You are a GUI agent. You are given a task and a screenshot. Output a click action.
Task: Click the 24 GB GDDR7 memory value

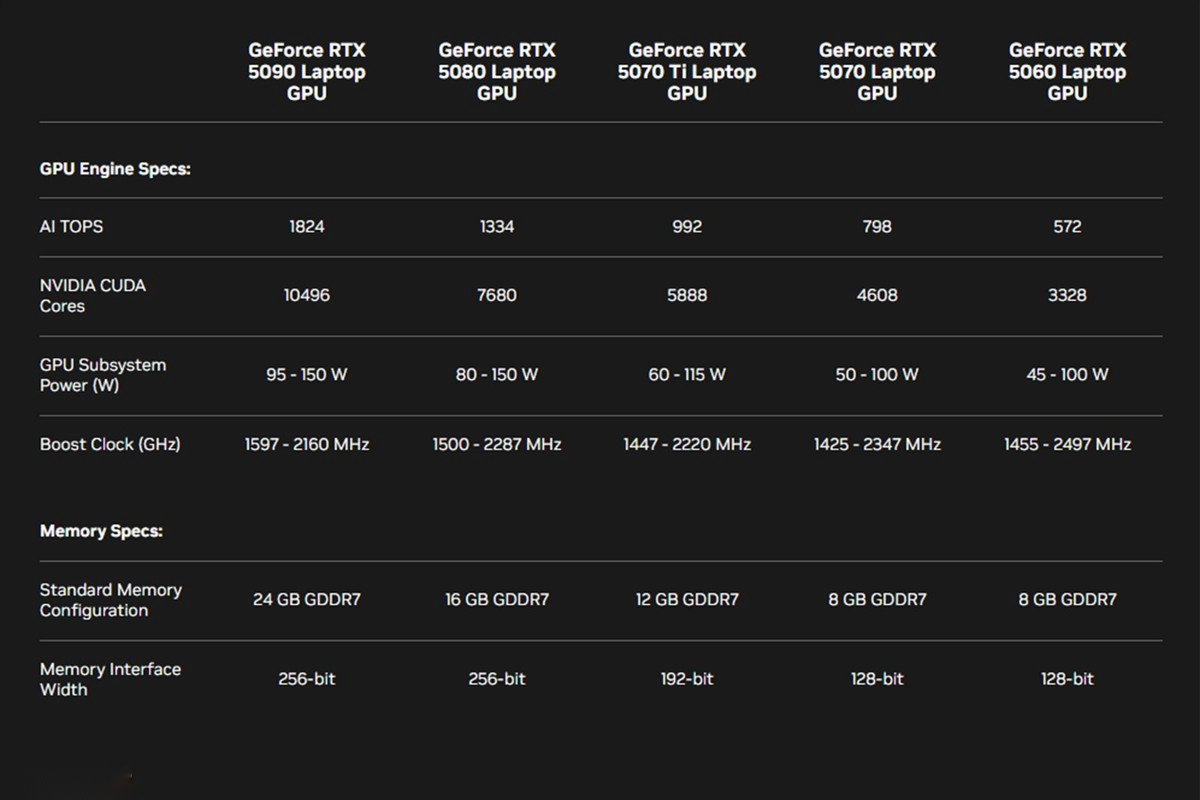[307, 600]
